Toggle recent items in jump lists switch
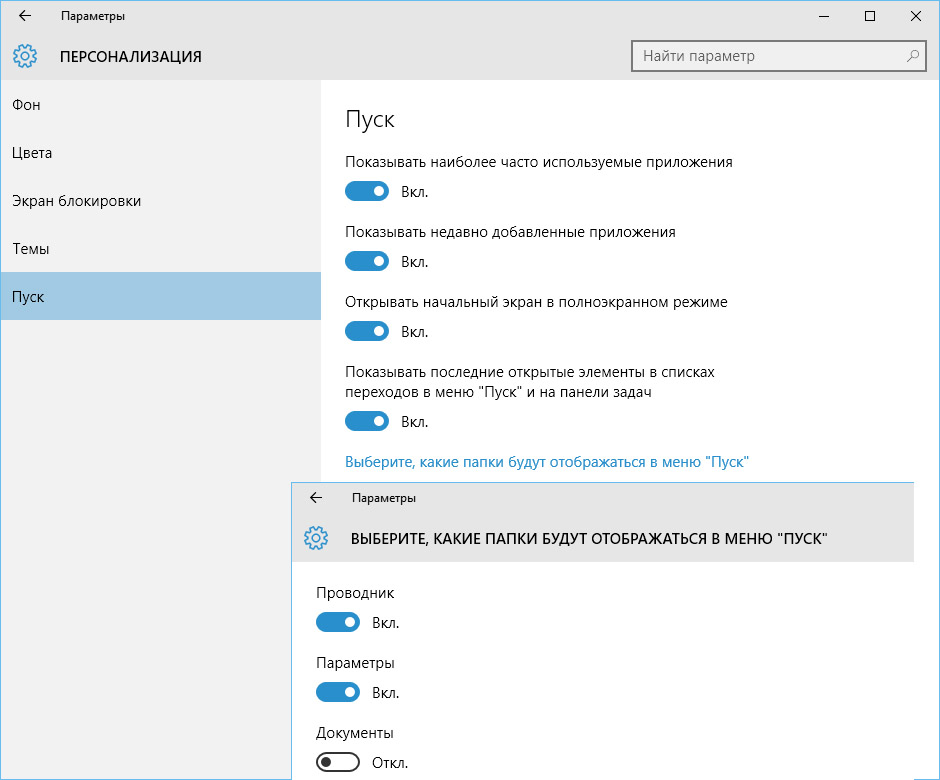 [x=367, y=421]
